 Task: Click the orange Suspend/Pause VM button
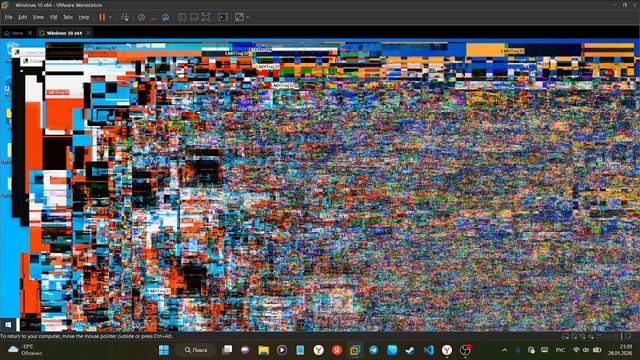pyautogui.click(x=102, y=17)
